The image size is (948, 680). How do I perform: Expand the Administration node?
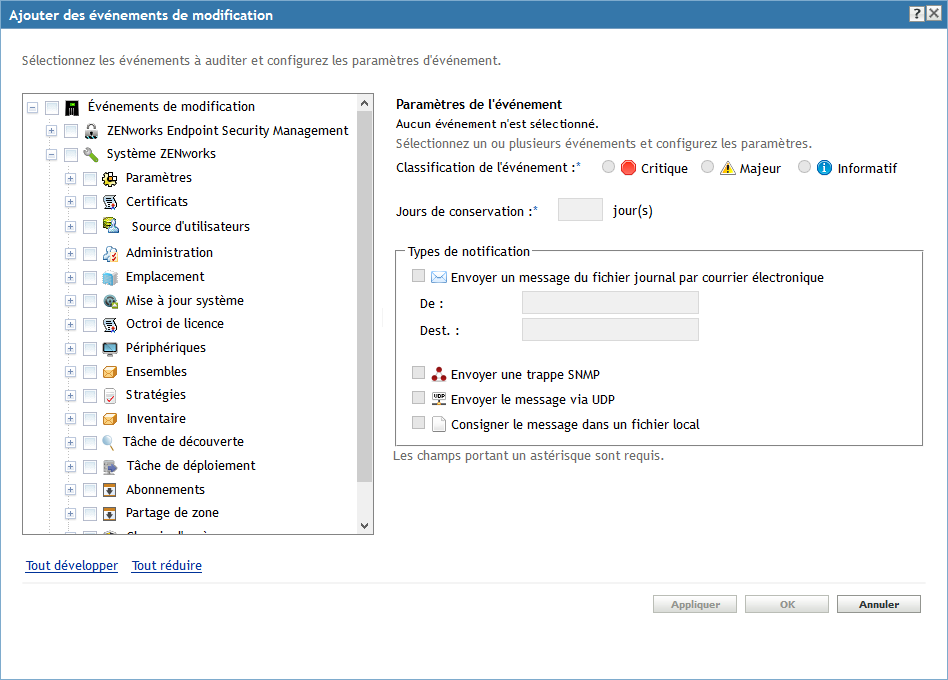coord(70,254)
